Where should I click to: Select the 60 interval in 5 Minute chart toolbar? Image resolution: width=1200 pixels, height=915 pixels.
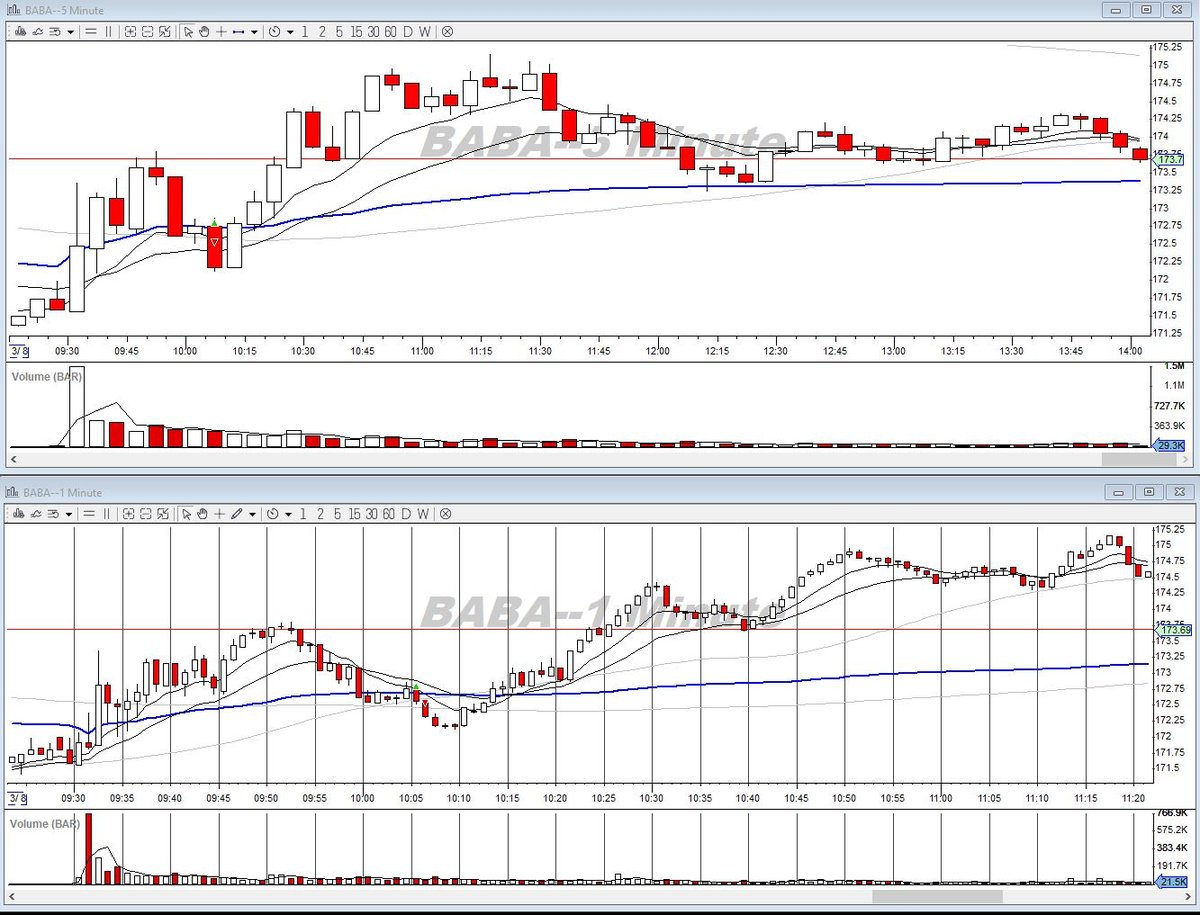391,31
